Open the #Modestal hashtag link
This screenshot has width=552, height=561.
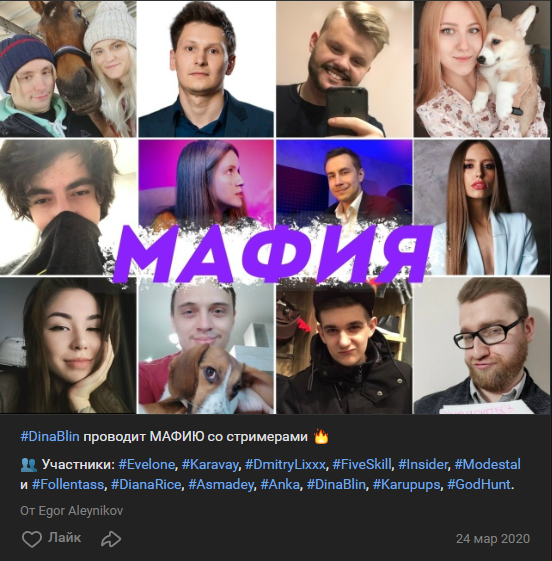tap(487, 465)
